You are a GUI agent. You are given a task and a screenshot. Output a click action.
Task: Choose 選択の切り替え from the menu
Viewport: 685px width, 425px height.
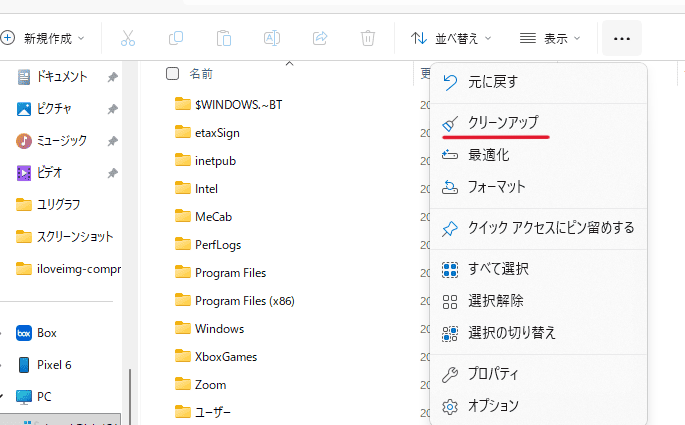pos(538,333)
